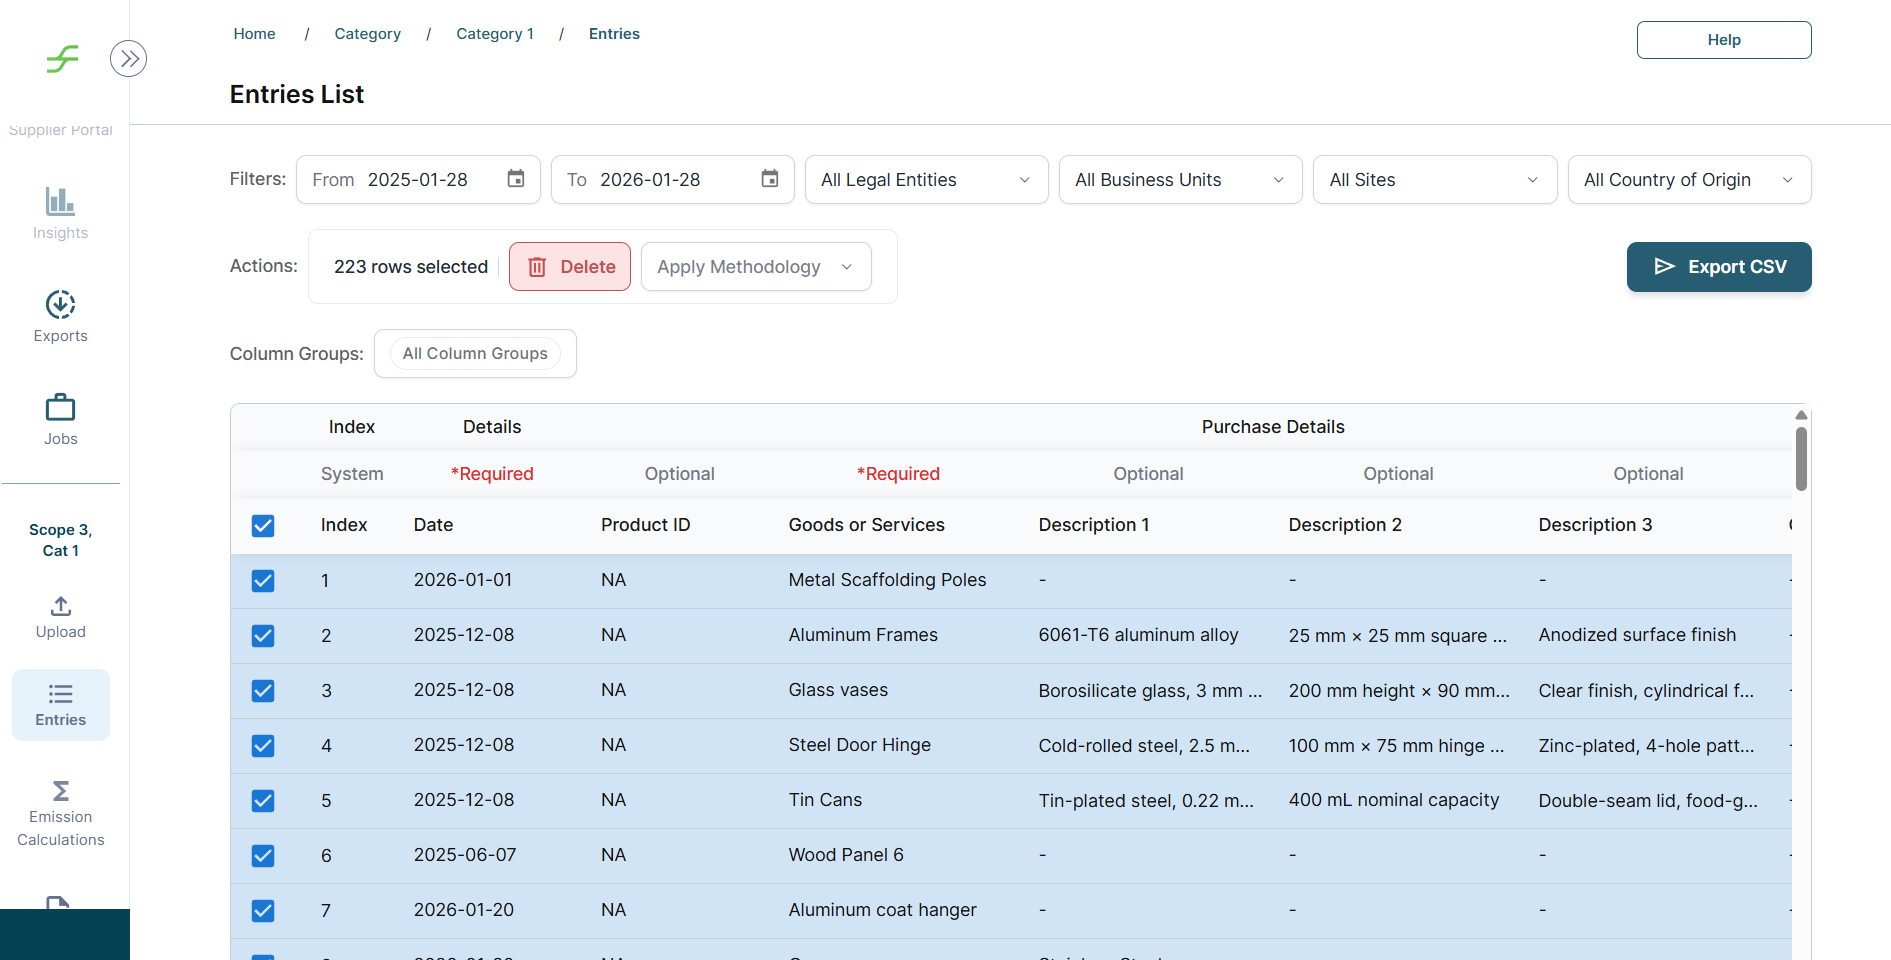Open the Exports download icon
1891x960 pixels.
[60, 304]
